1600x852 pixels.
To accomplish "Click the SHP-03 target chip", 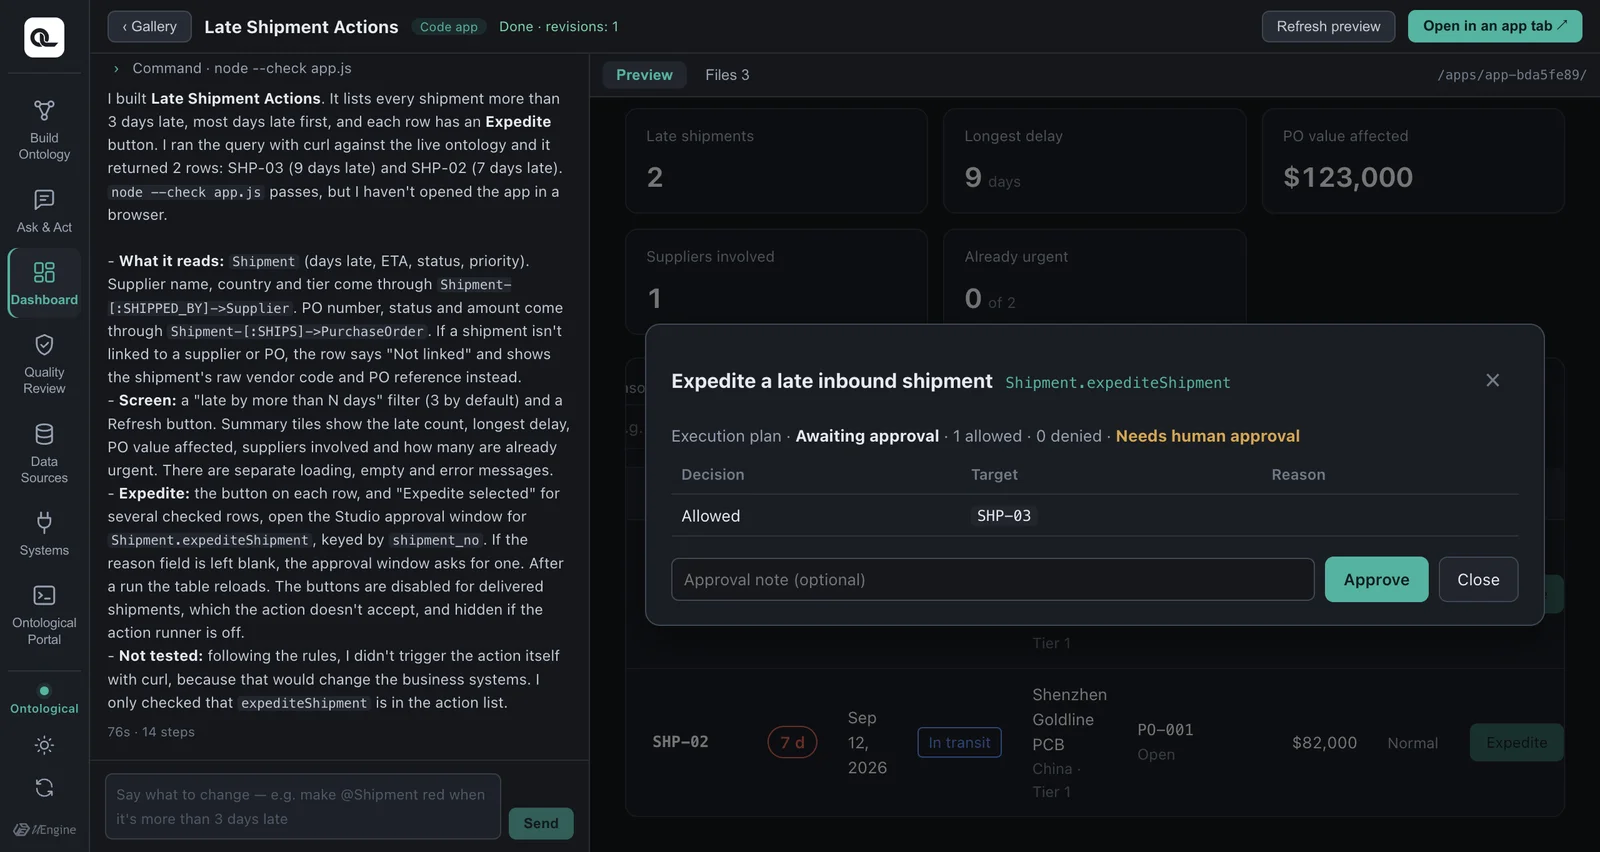I will tap(1004, 516).
